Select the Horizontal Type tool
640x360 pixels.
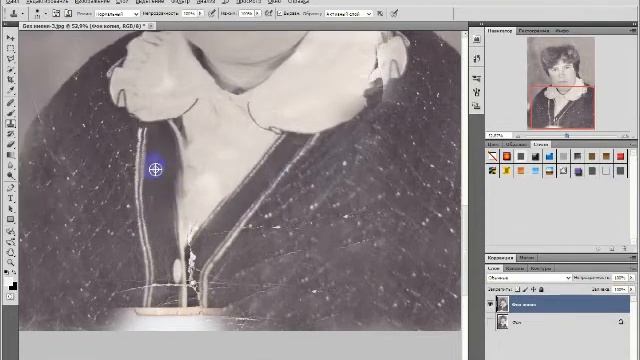(x=11, y=199)
